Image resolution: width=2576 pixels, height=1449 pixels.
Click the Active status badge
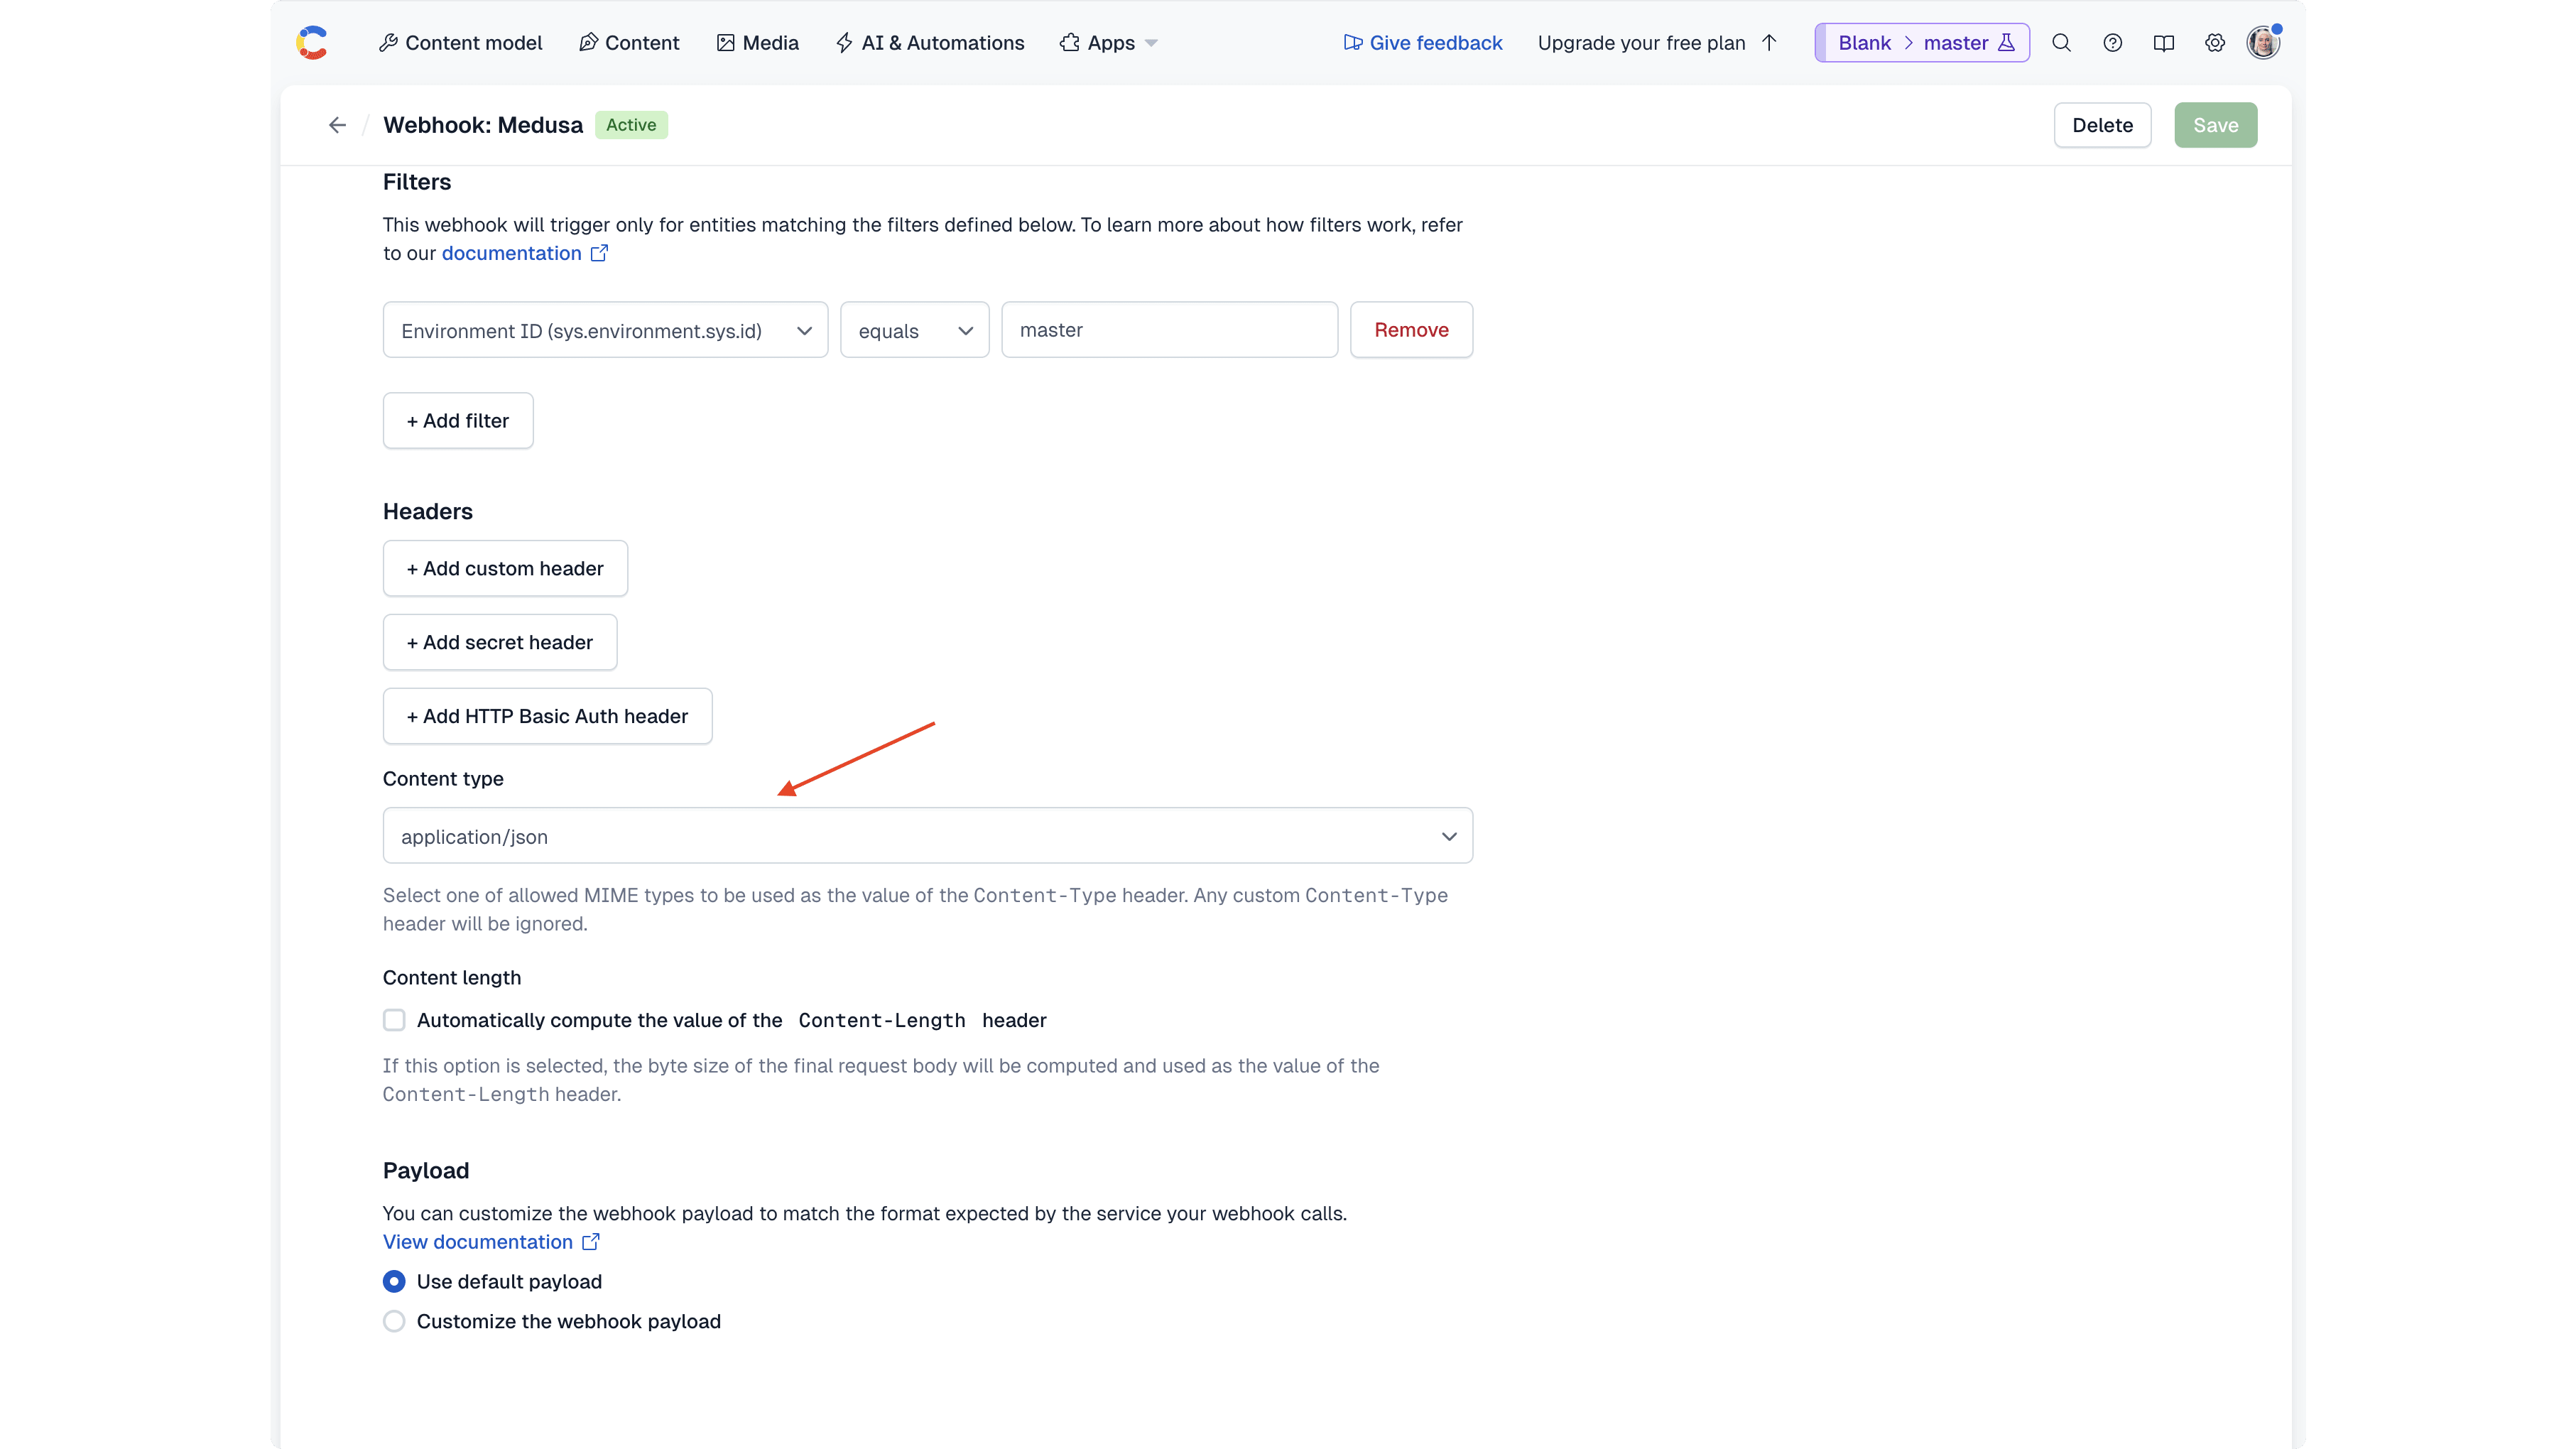pos(631,124)
